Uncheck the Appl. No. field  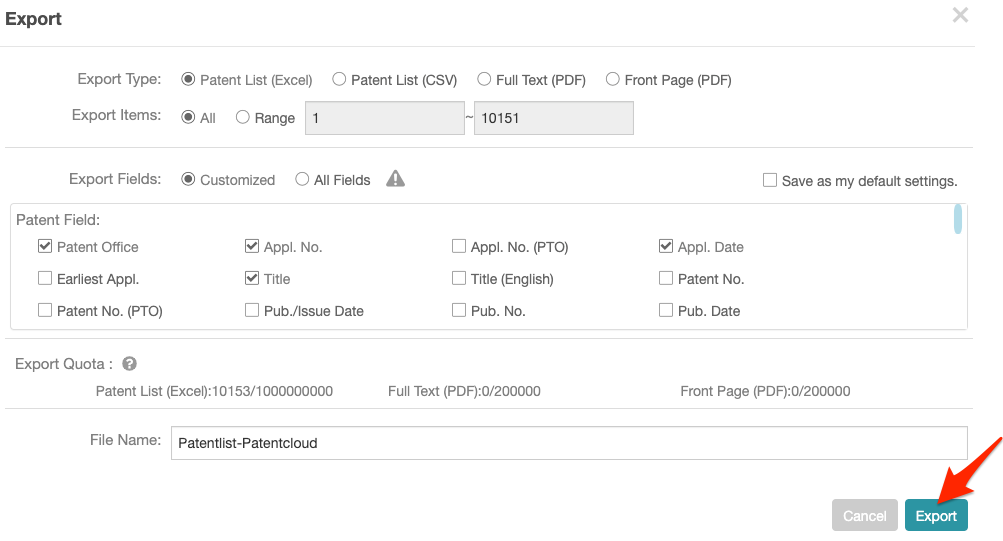coord(252,246)
